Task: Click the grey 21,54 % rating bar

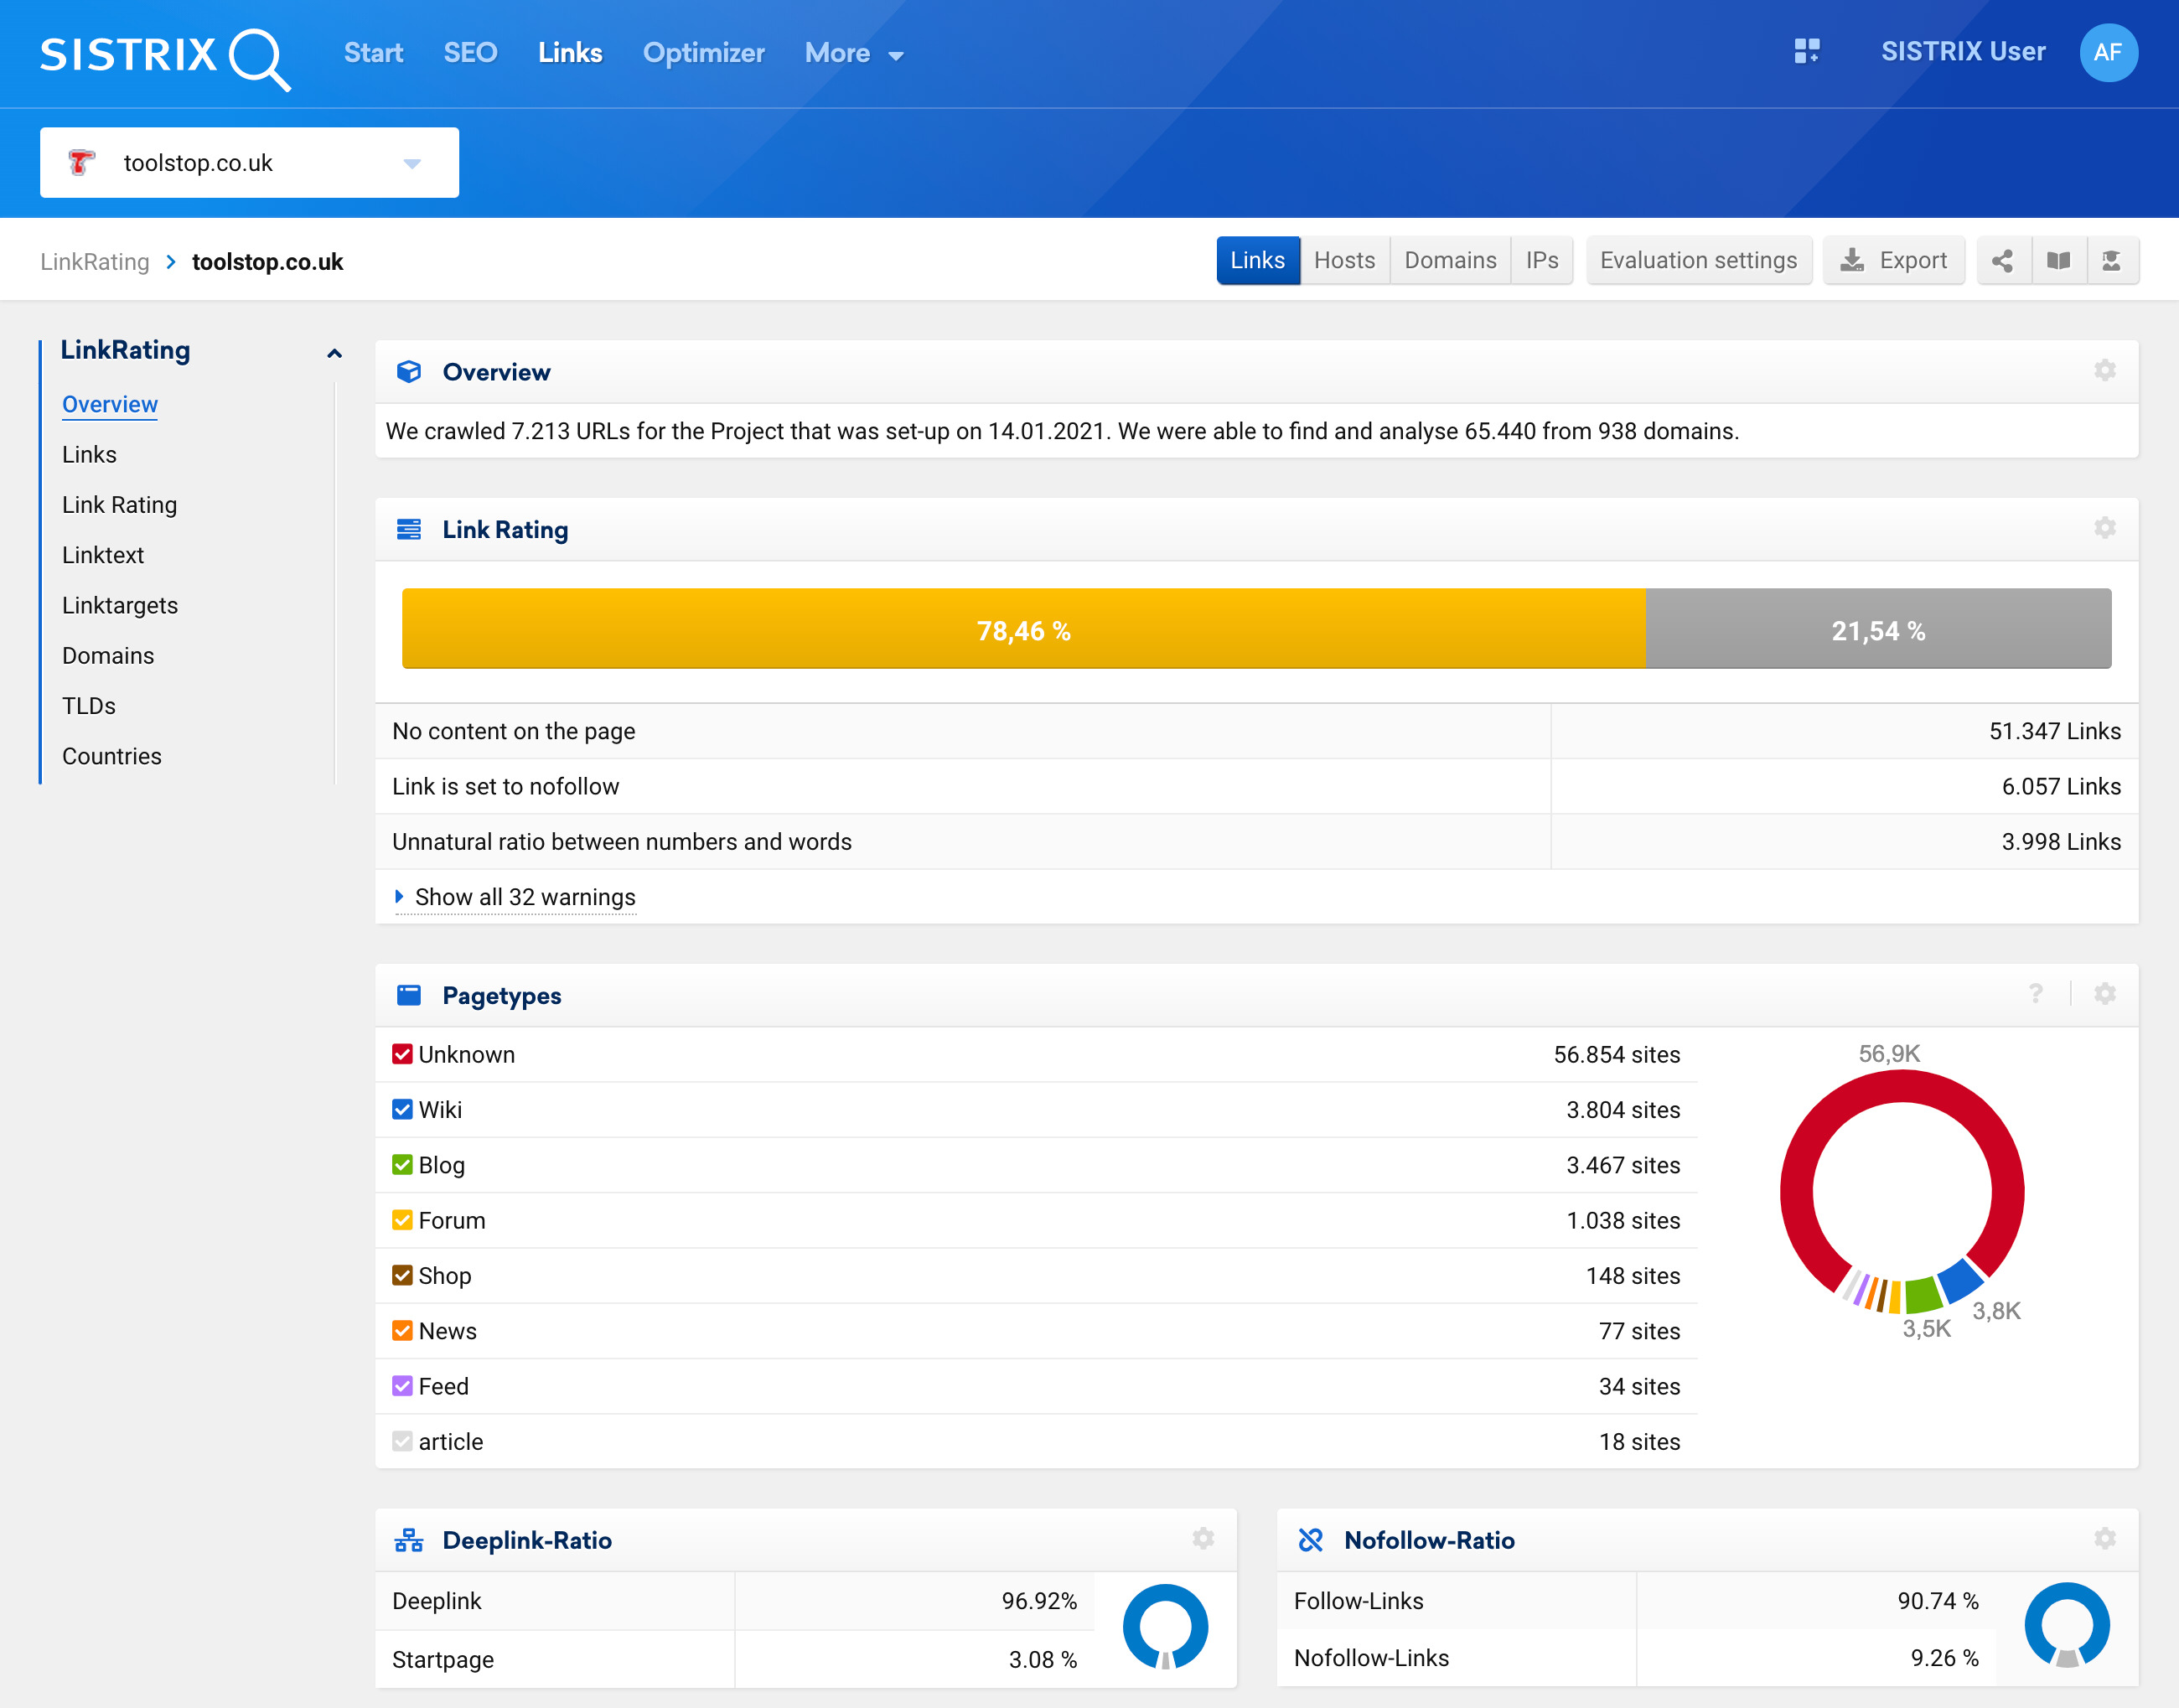Action: pyautogui.click(x=1878, y=629)
